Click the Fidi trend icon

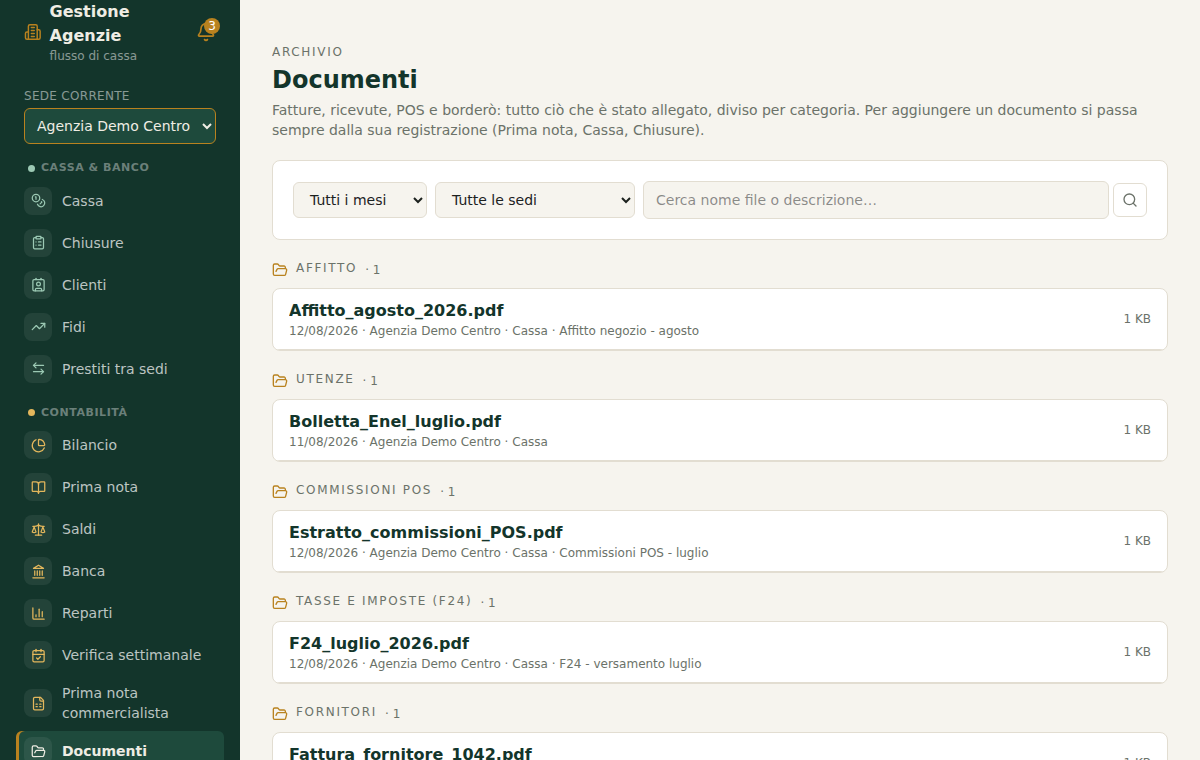[38, 327]
